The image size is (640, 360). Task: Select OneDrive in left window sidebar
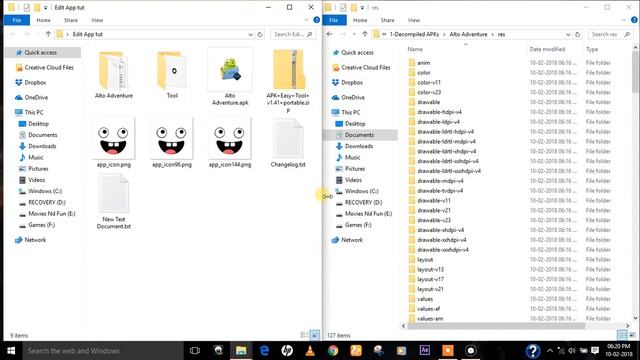pyautogui.click(x=36, y=98)
